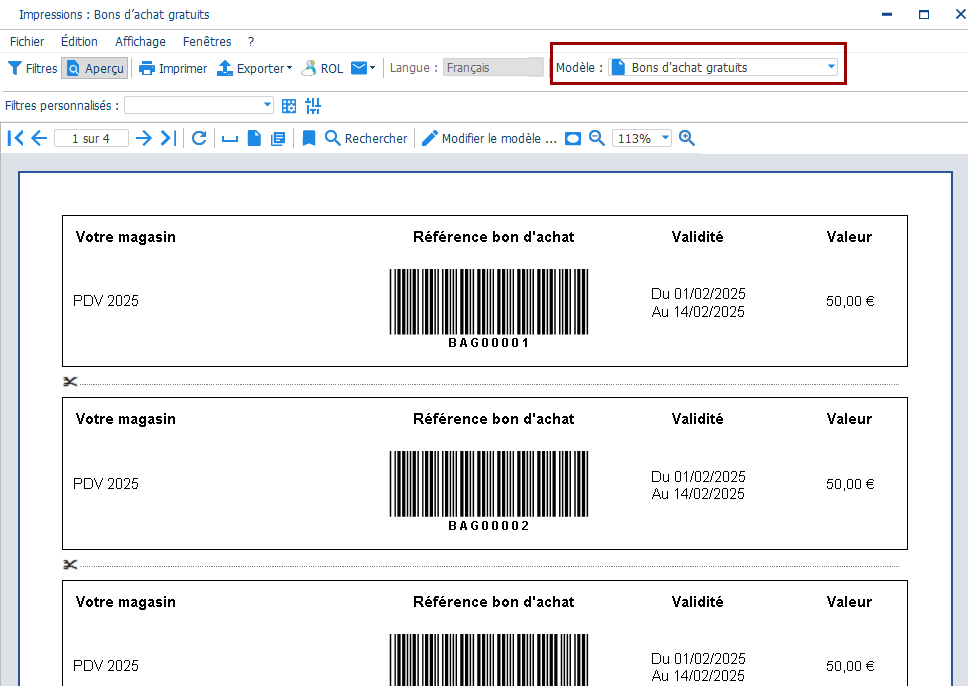Click the page field showing 1 sur 4
968x686 pixels.
[91, 138]
